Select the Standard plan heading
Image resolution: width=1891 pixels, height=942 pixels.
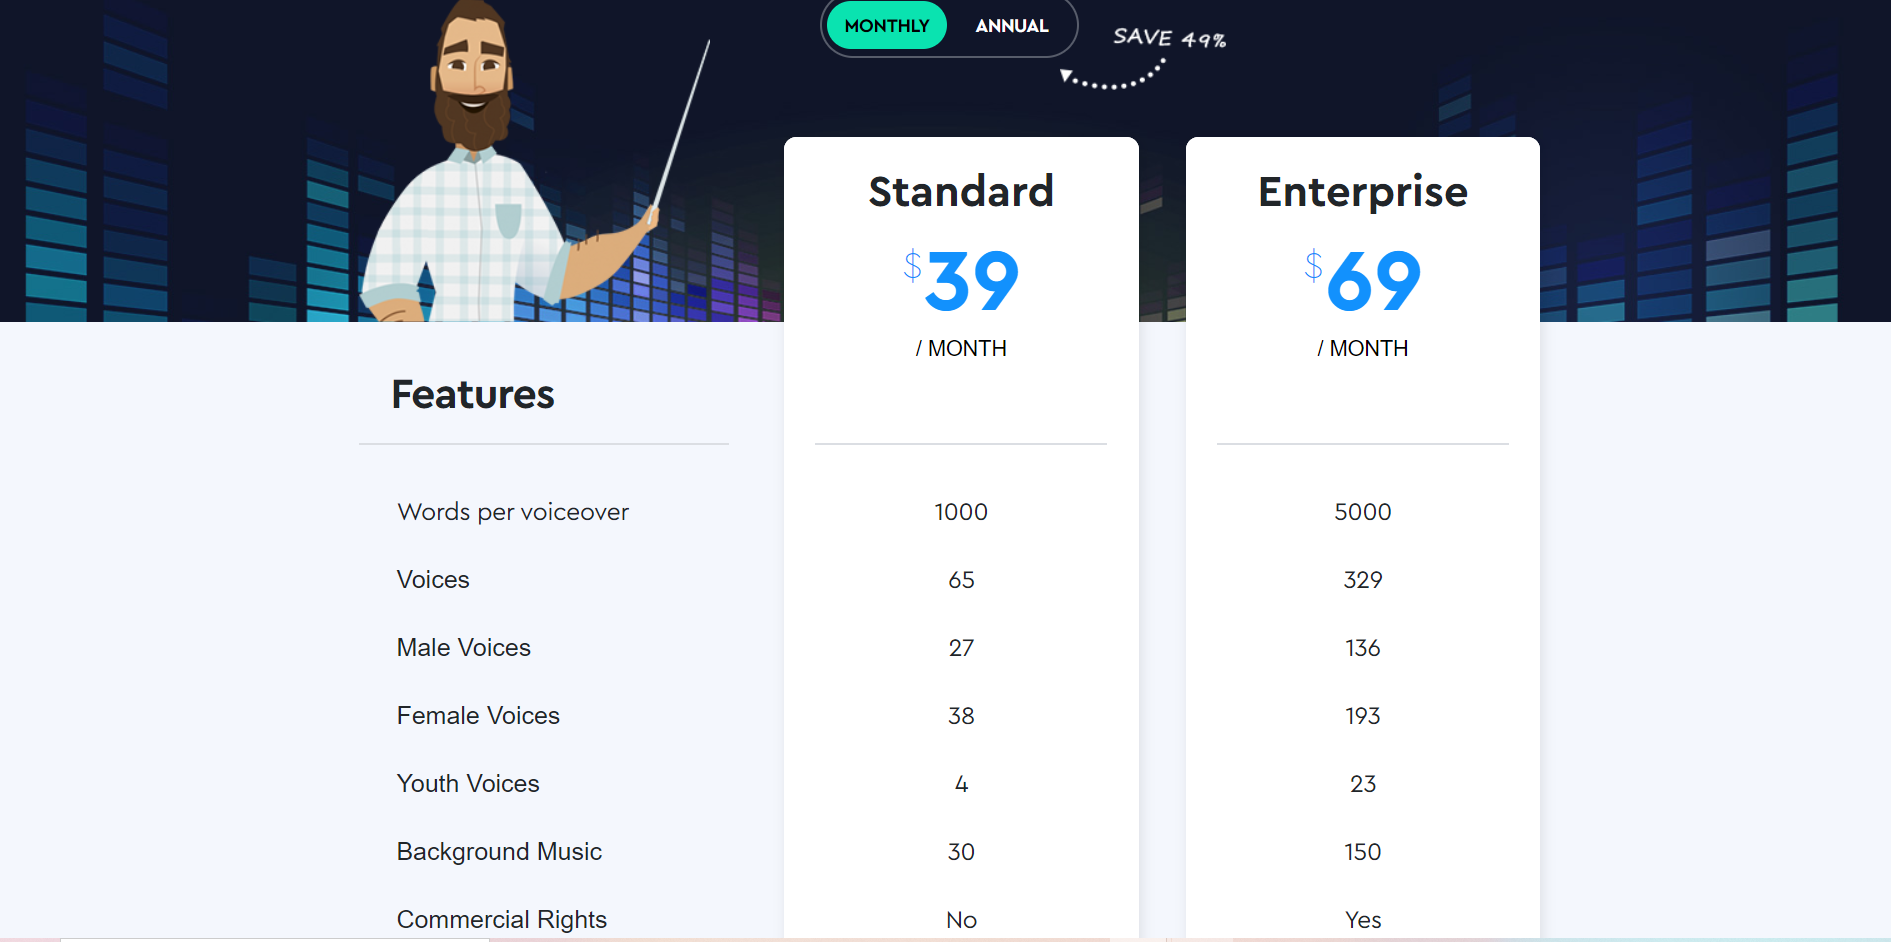pos(961,191)
